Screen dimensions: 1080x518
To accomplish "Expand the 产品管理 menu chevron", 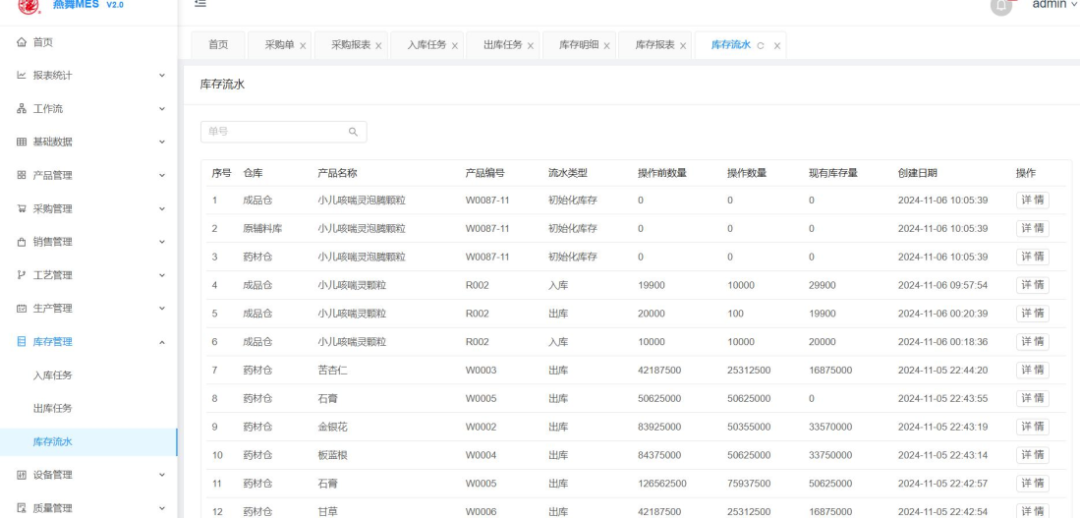I will pyautogui.click(x=163, y=175).
